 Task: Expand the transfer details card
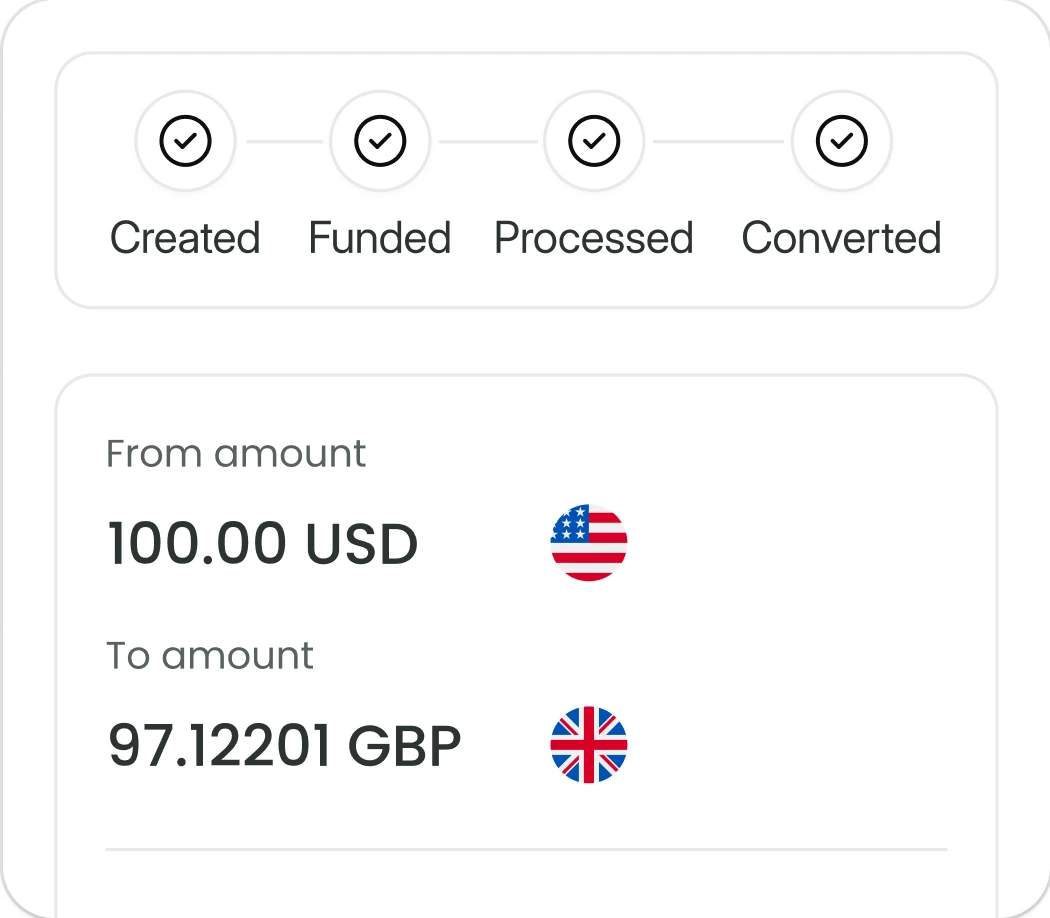tap(527, 640)
